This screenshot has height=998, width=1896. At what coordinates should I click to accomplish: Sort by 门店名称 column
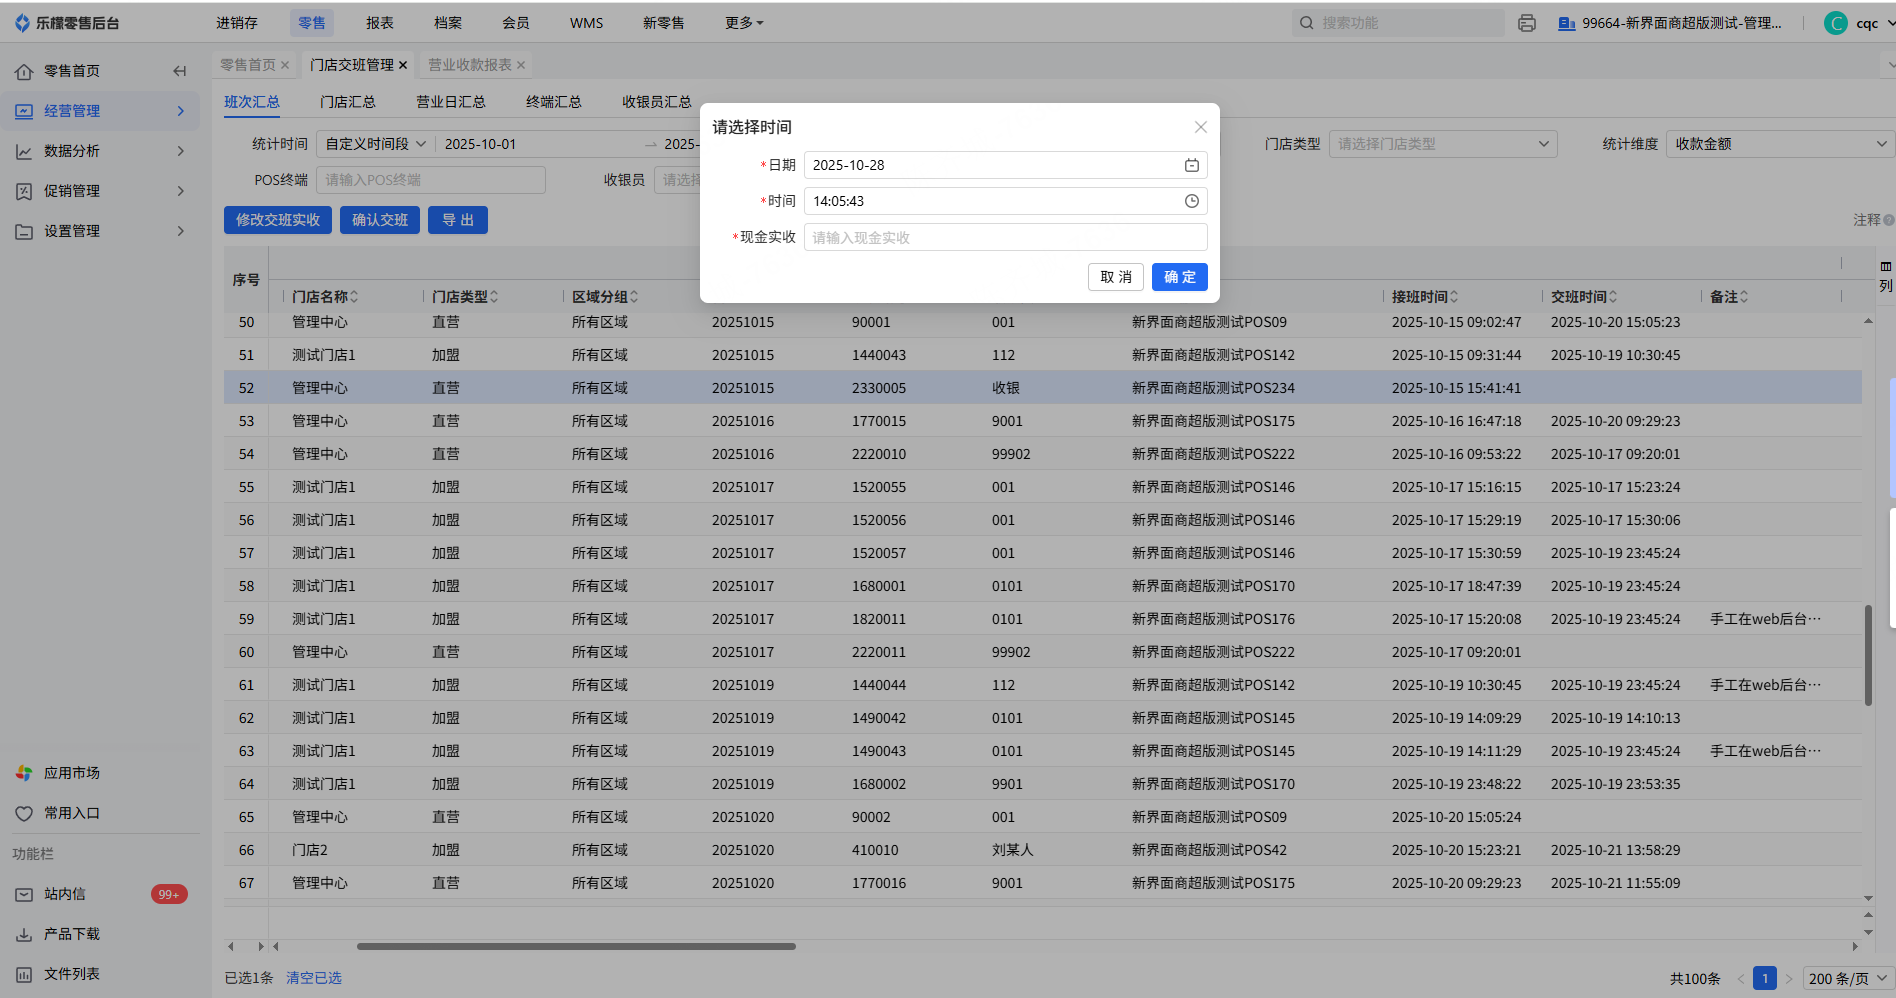[354, 297]
